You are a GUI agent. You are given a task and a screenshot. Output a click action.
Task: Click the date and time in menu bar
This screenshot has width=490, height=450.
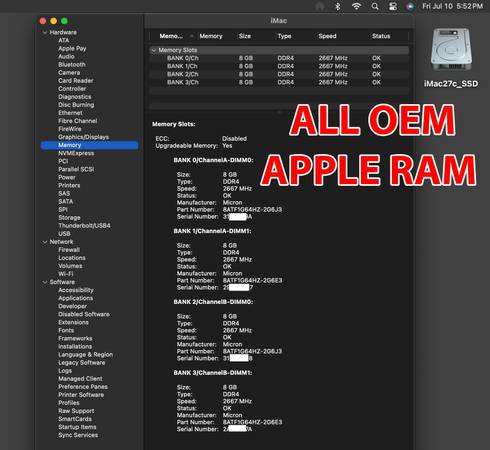(x=452, y=6)
